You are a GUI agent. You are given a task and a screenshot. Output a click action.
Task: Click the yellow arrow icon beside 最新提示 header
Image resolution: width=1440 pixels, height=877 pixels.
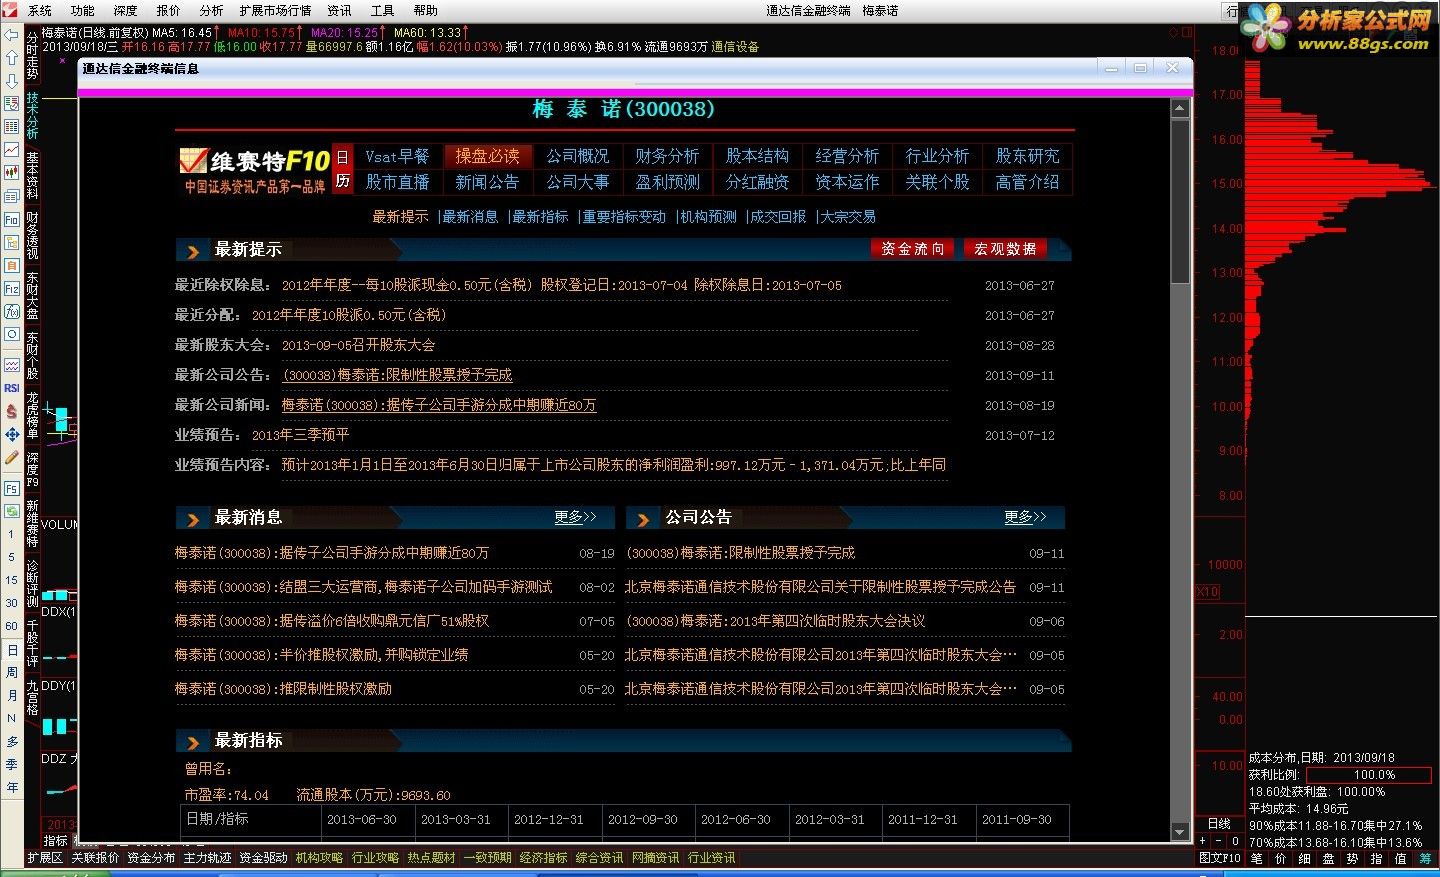tap(192, 250)
